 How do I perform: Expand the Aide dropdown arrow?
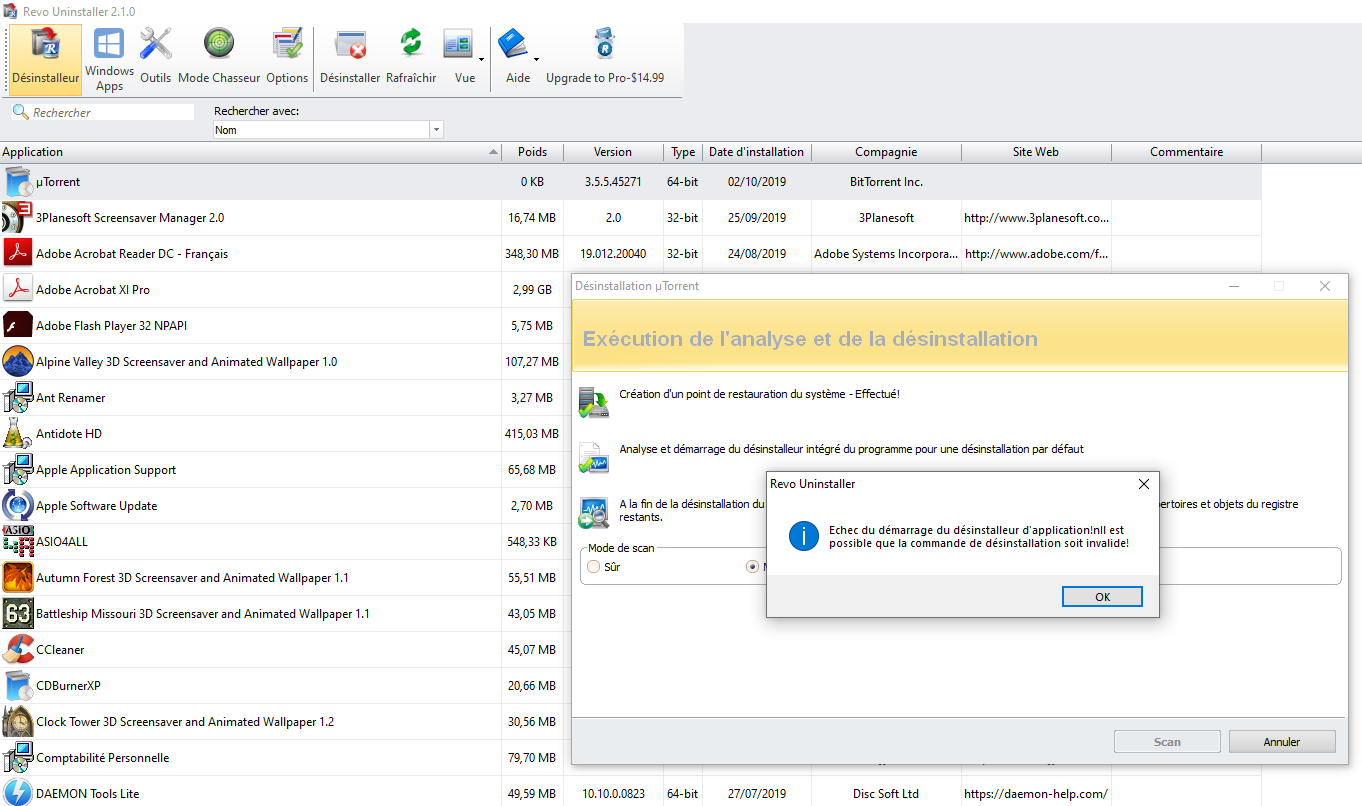click(536, 60)
